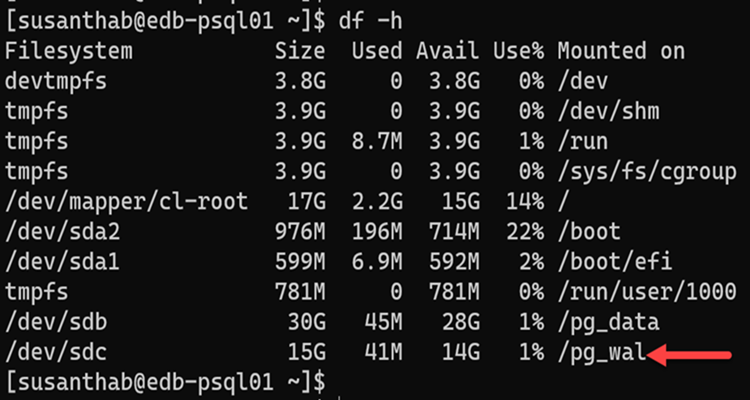Click the /dev/mapper/cl-root filesystem name

pyautogui.click(x=126, y=201)
